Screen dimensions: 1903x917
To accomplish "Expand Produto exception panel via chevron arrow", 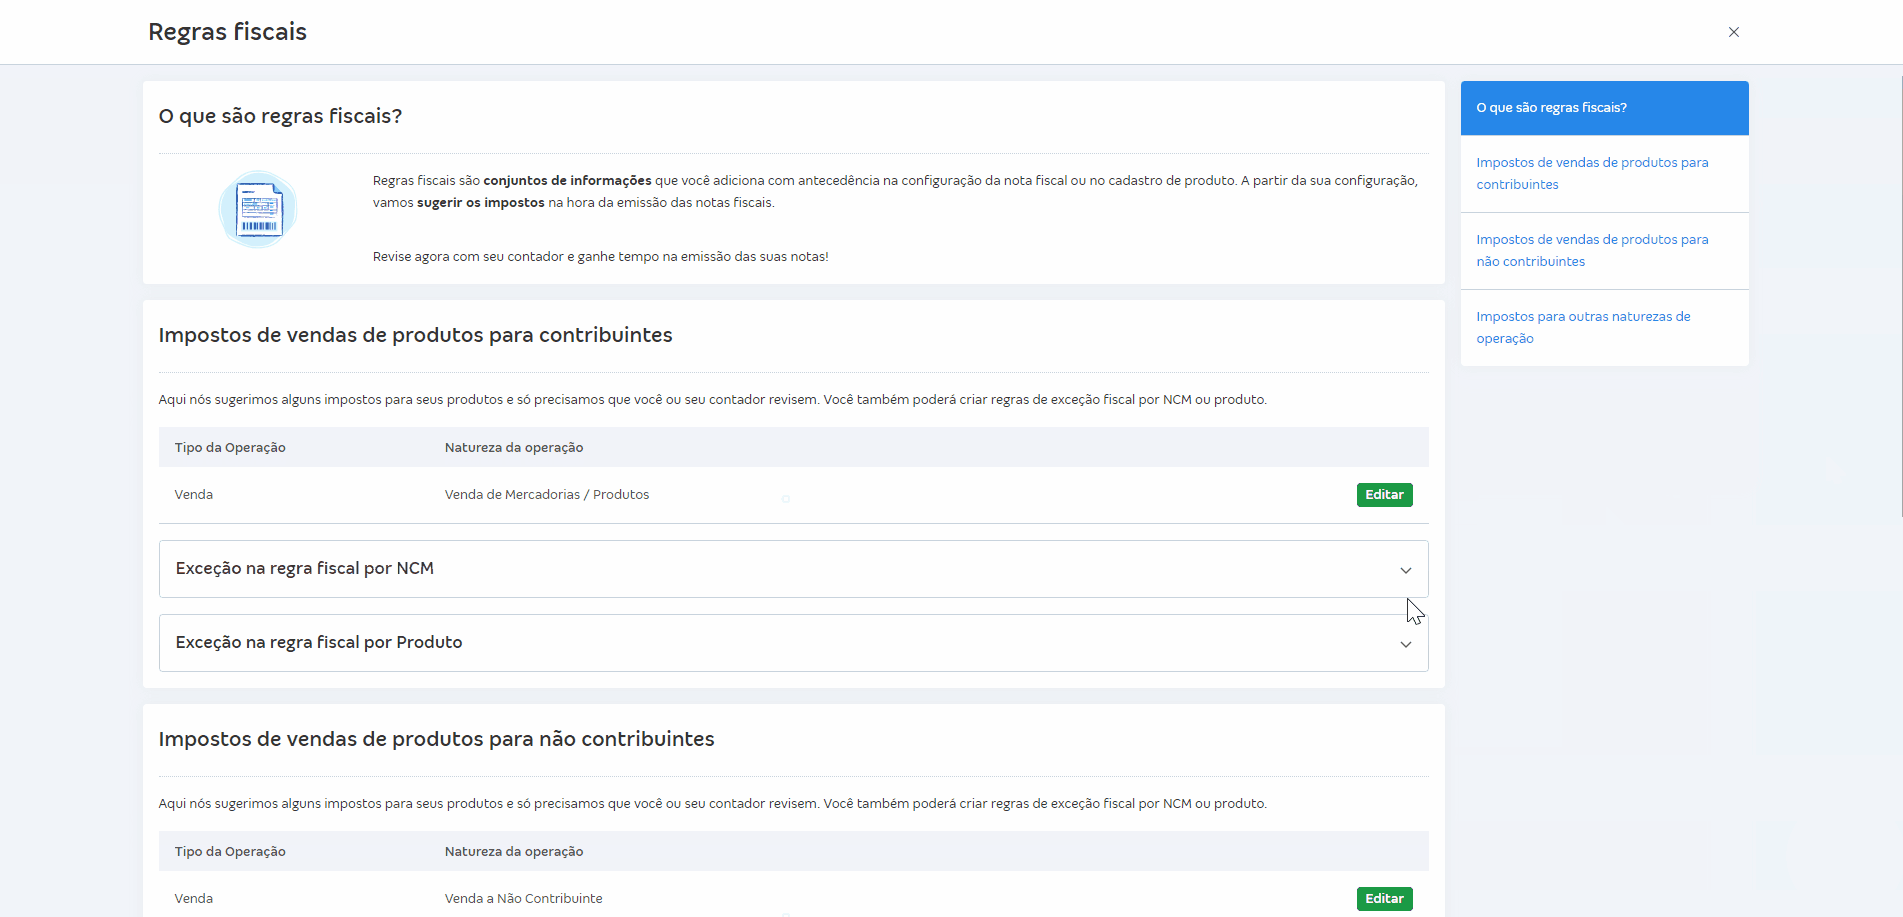I will point(1405,644).
